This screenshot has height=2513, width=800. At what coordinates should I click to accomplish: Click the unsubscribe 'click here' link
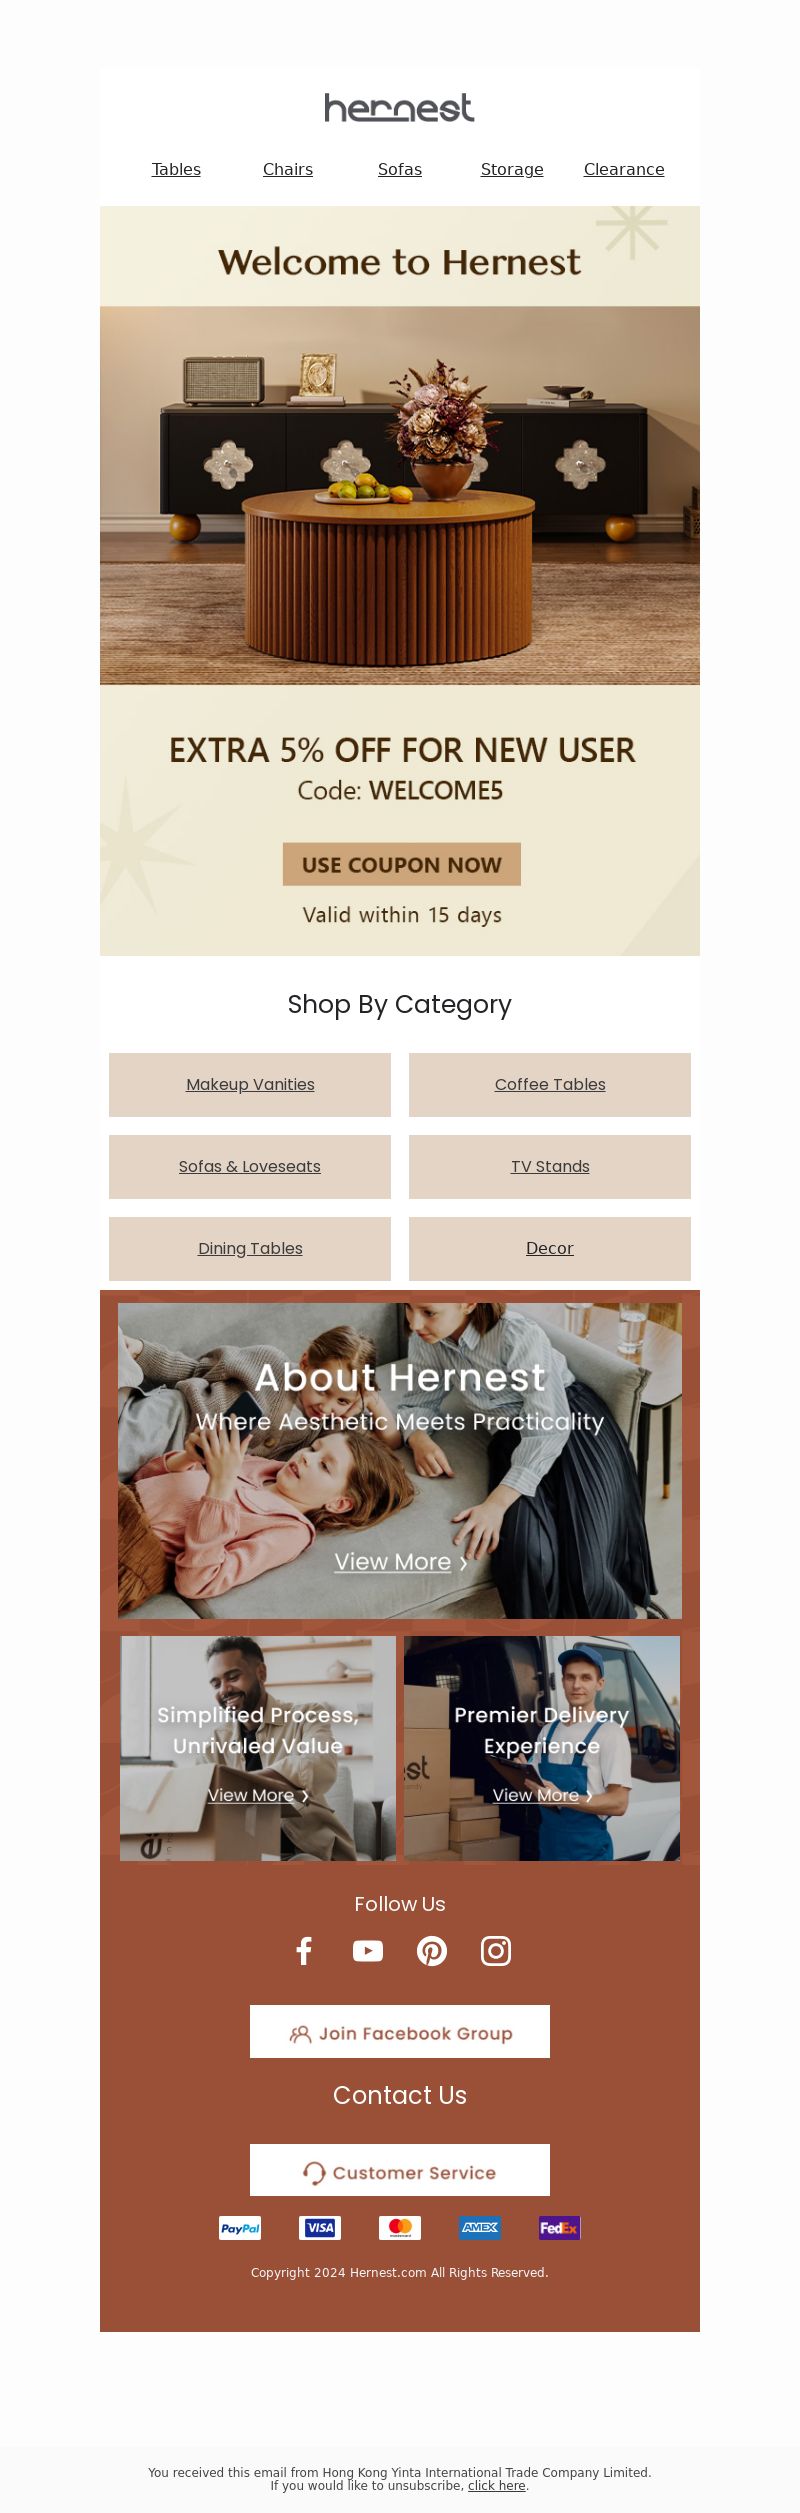tap(497, 2486)
